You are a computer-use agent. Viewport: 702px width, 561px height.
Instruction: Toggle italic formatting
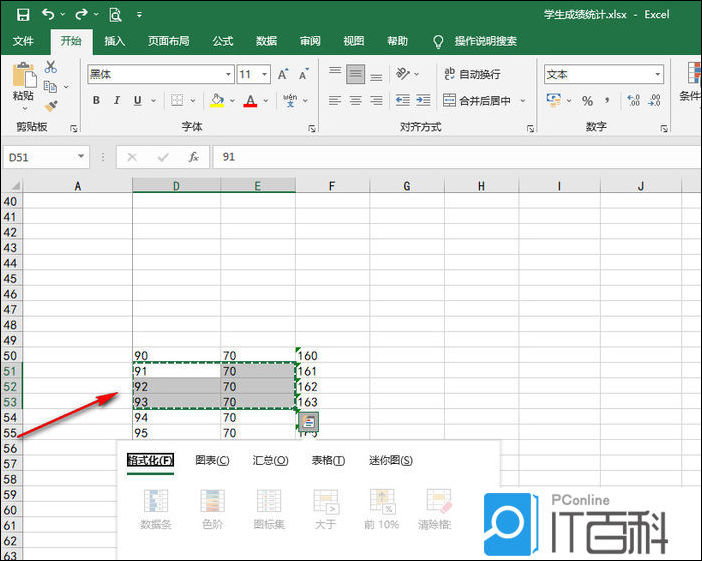(117, 101)
